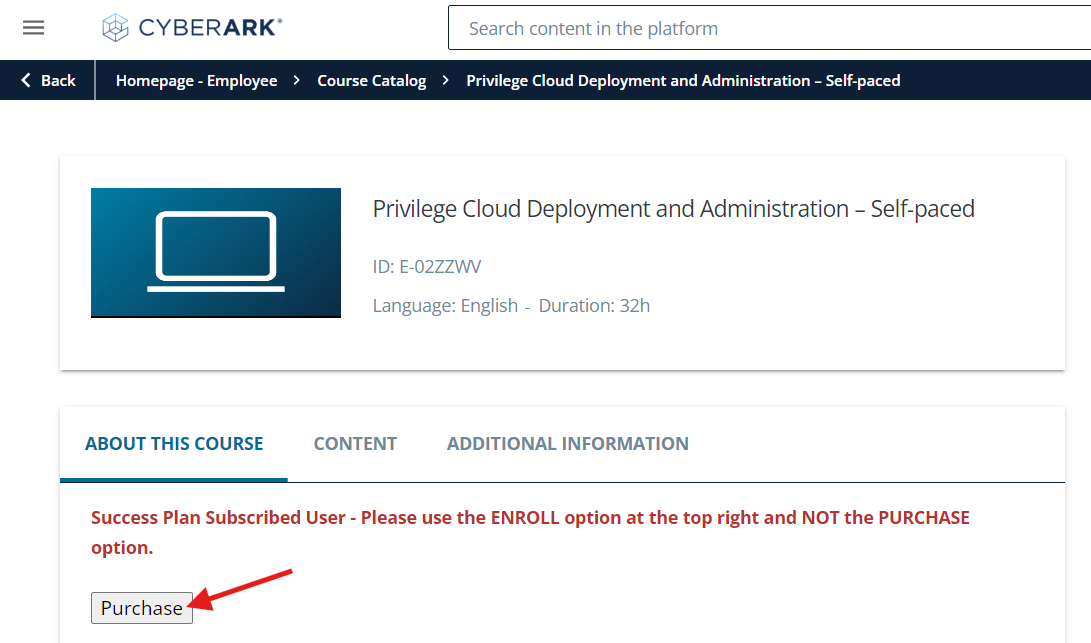
Task: Click the chevron after Course Catalog
Action: (446, 81)
